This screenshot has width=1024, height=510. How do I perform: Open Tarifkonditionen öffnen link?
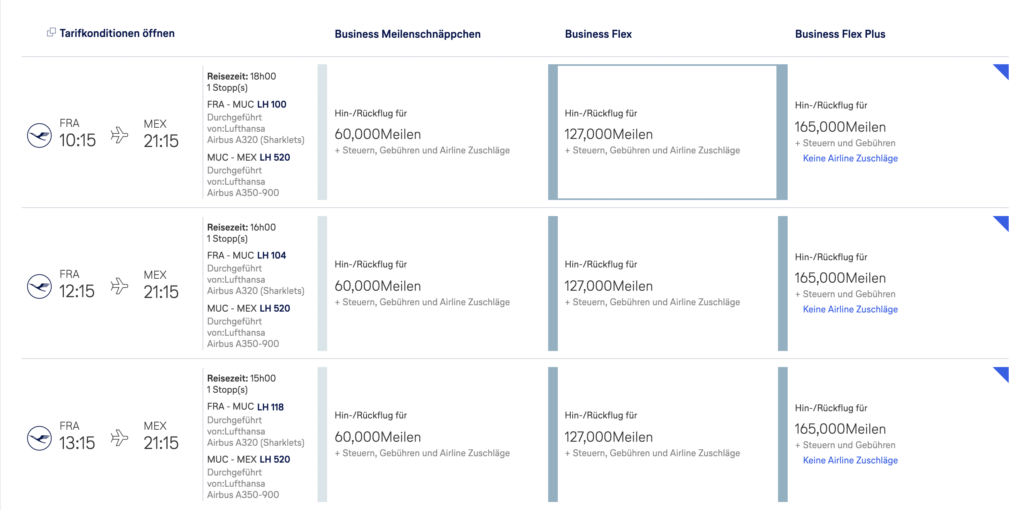click(117, 33)
